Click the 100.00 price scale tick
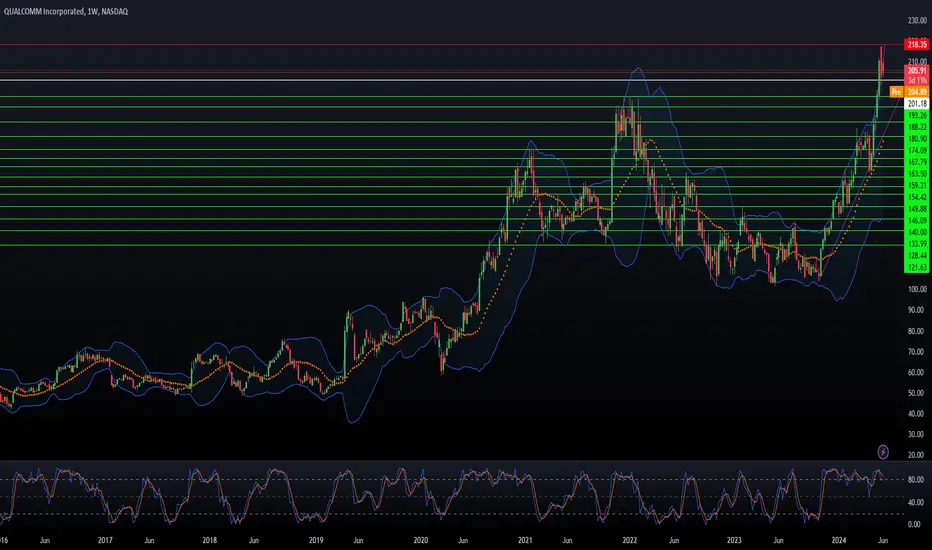Viewport: 932px width, 550px height. click(x=917, y=289)
